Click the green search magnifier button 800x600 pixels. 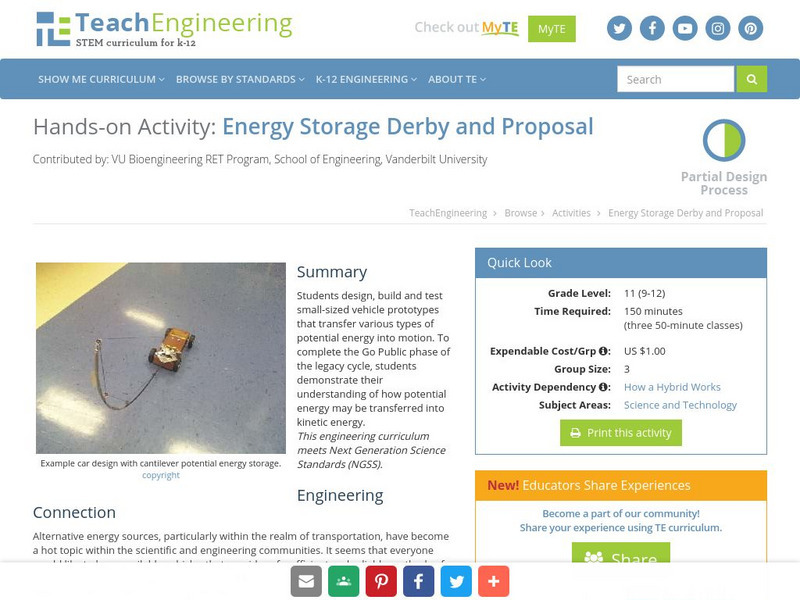(751, 79)
